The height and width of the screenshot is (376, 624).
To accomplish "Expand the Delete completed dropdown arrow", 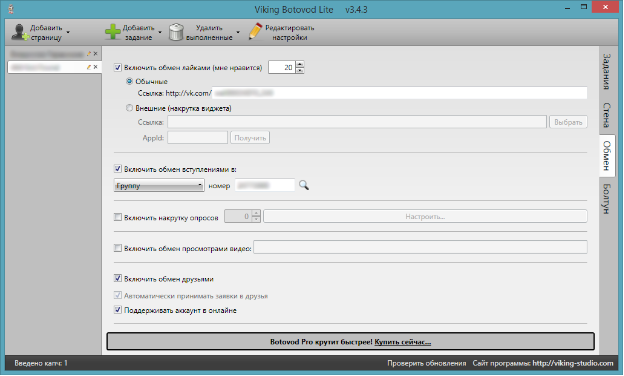I will [x=238, y=33].
